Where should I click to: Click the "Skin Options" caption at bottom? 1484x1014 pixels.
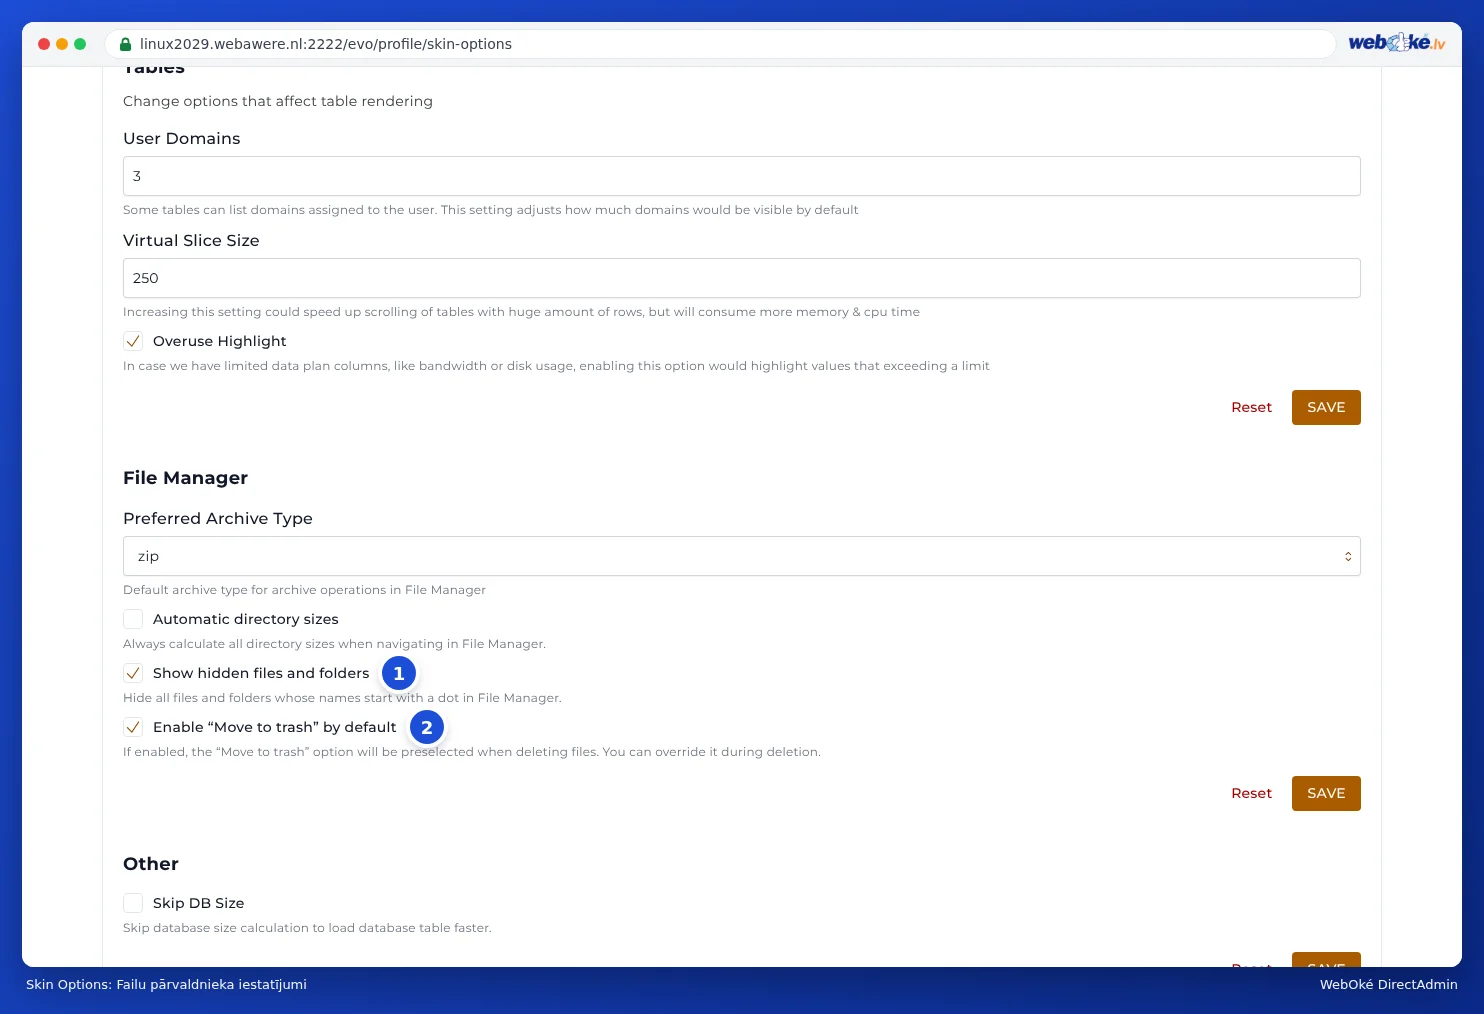166,985
